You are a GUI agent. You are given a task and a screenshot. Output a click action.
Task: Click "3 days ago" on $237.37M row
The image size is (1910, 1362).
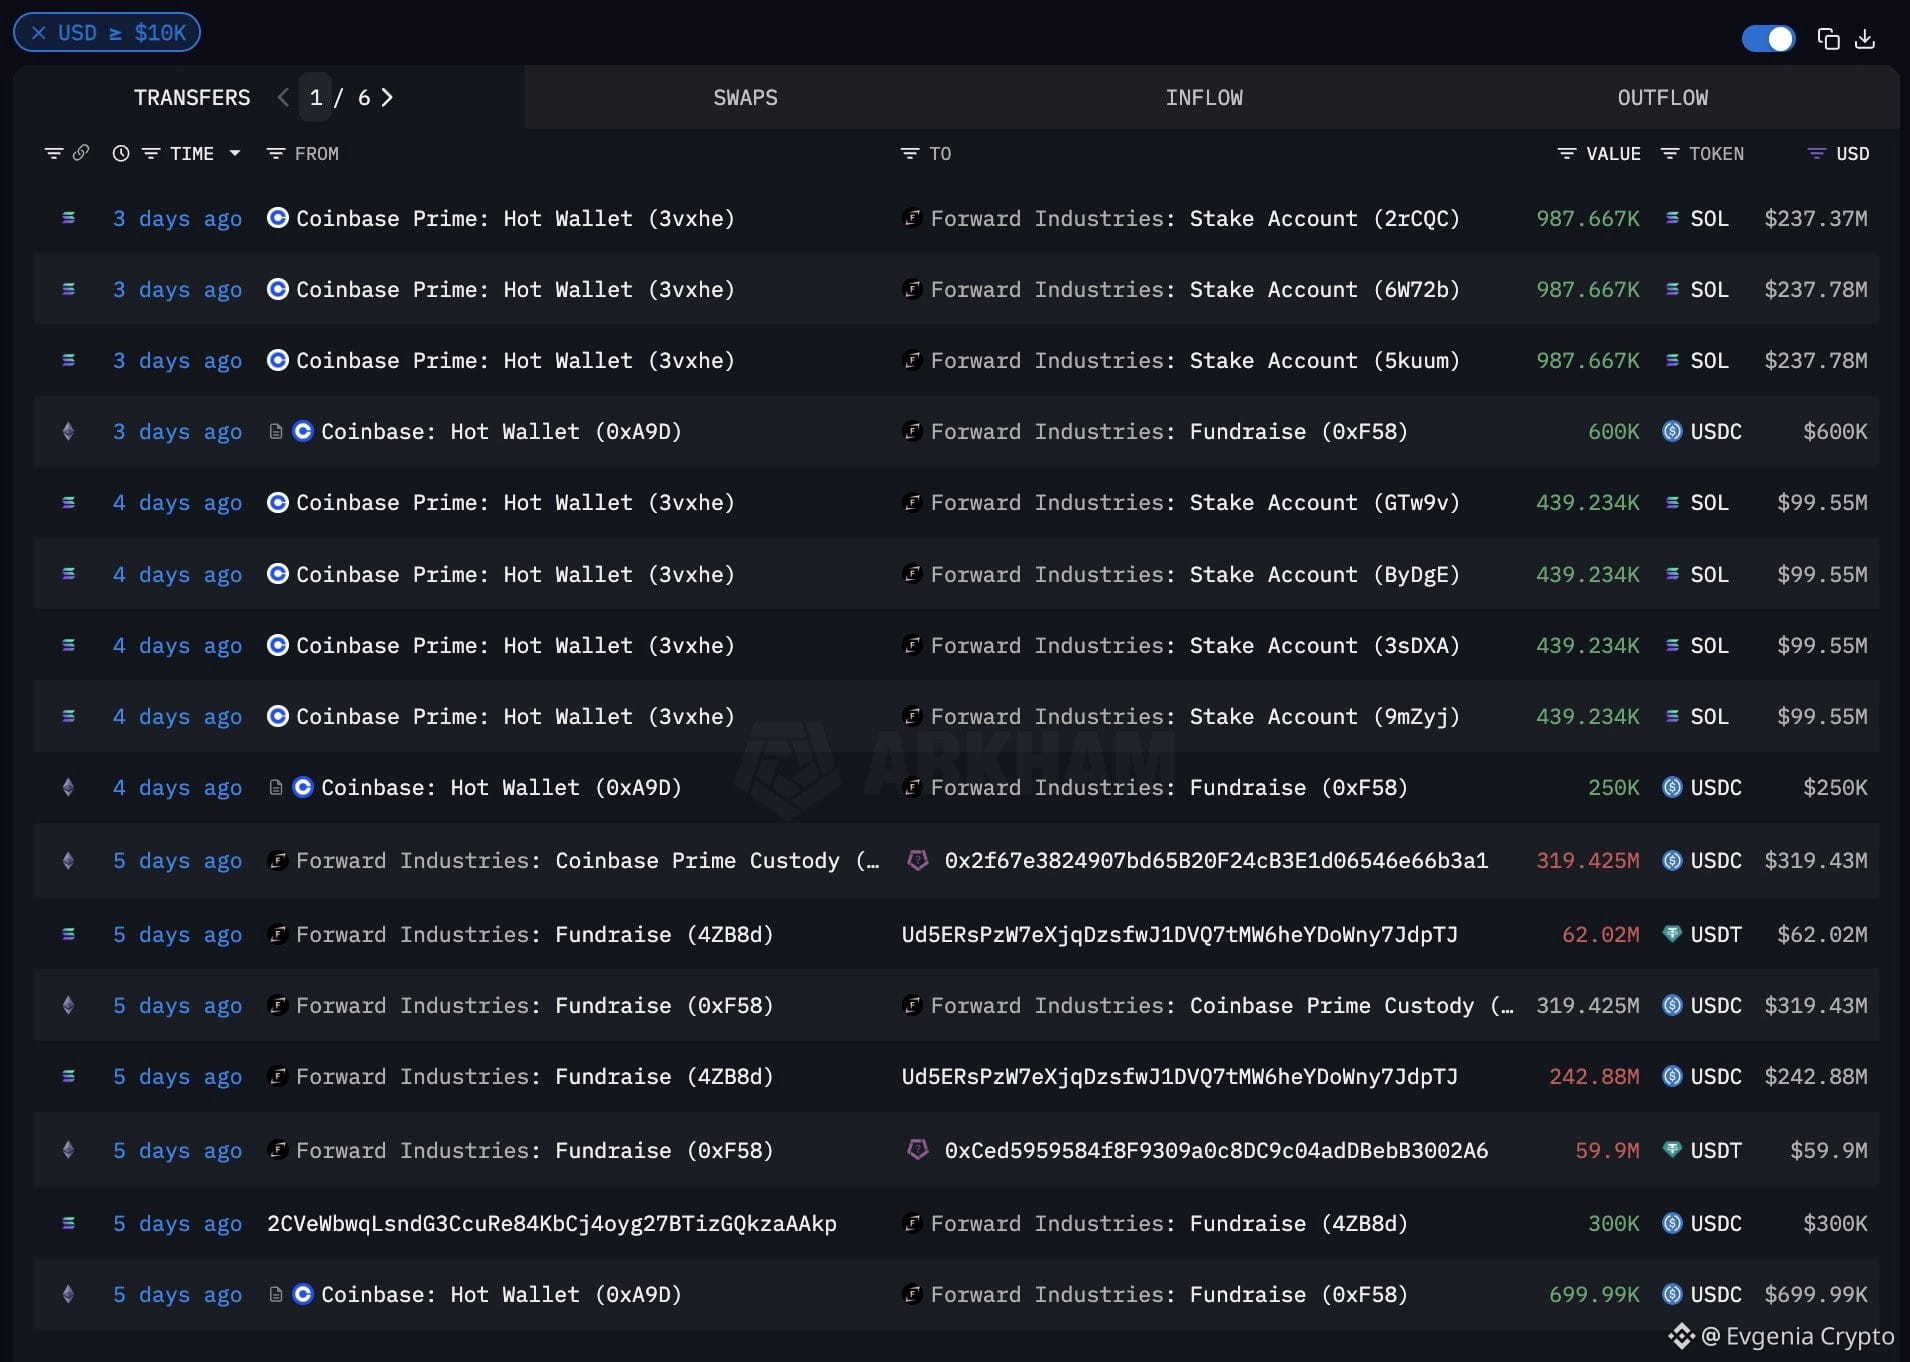(x=177, y=219)
